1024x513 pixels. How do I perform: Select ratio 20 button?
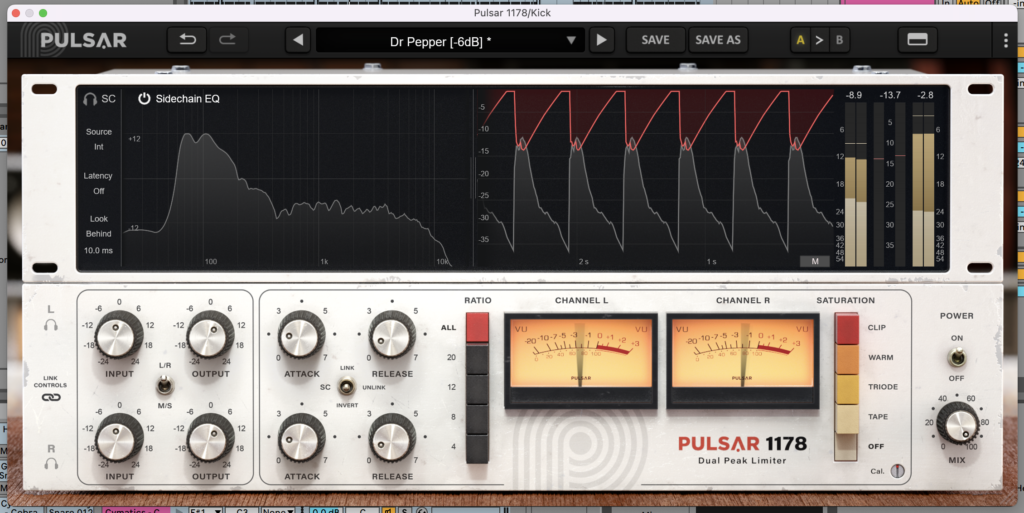point(477,358)
